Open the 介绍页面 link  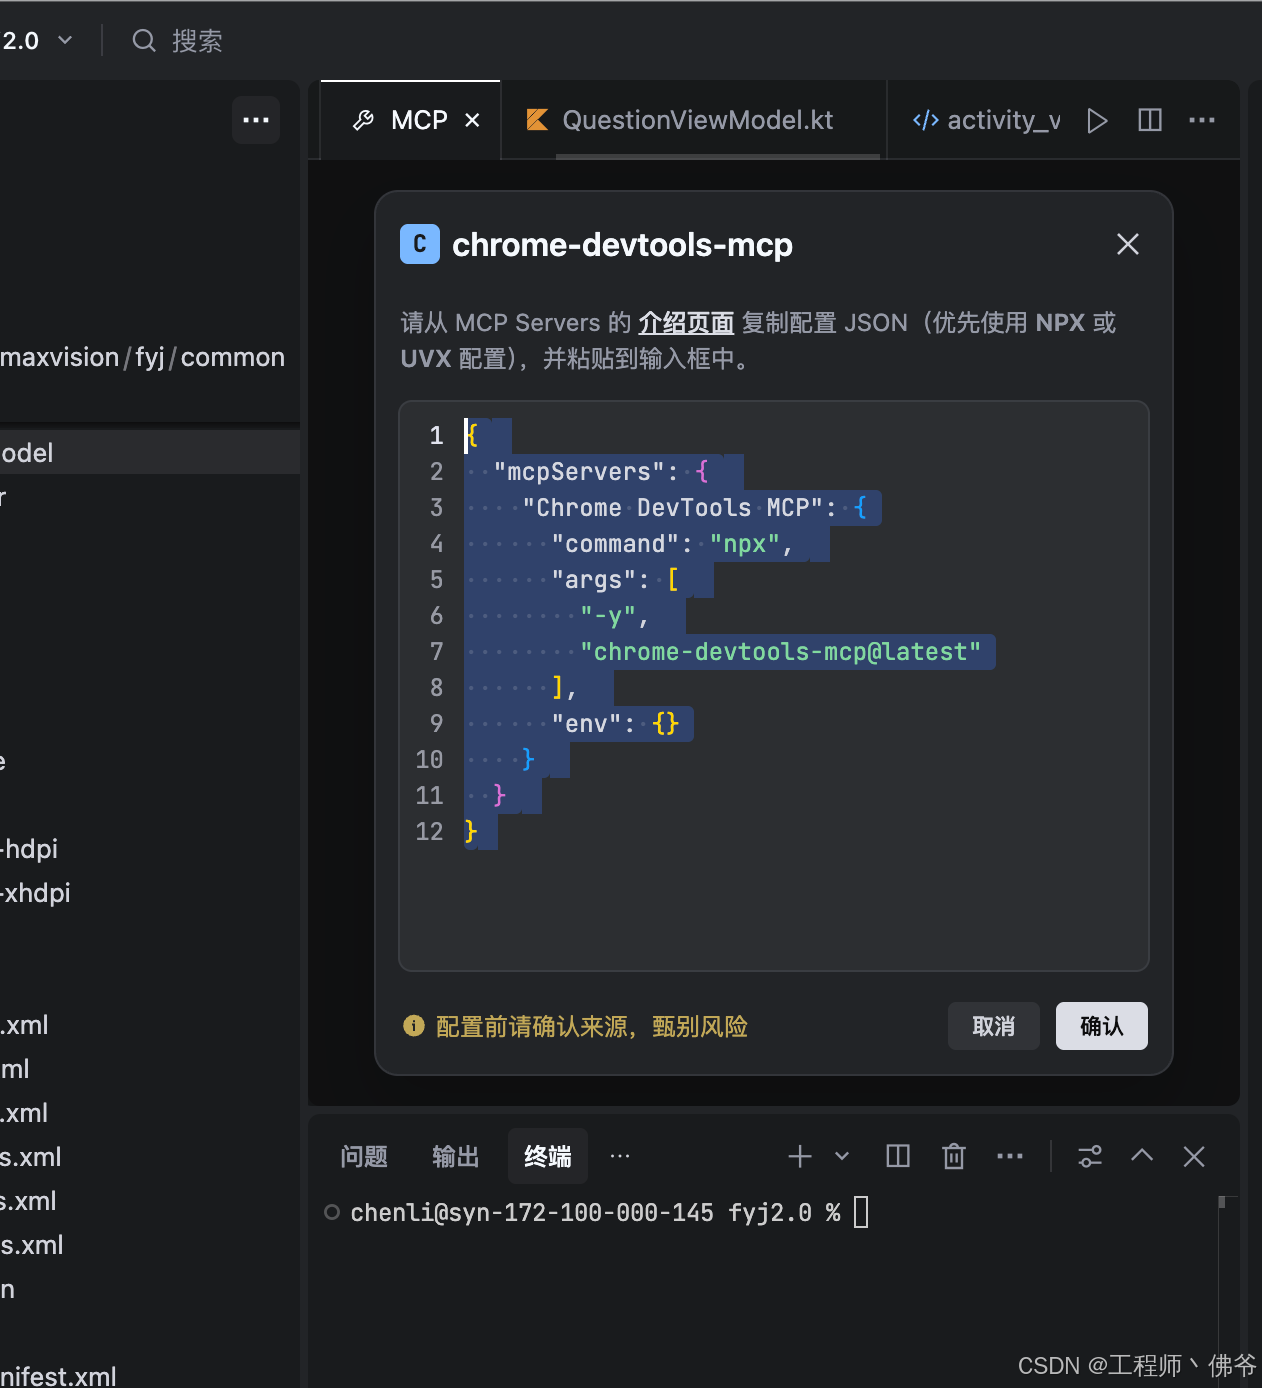pos(686,323)
